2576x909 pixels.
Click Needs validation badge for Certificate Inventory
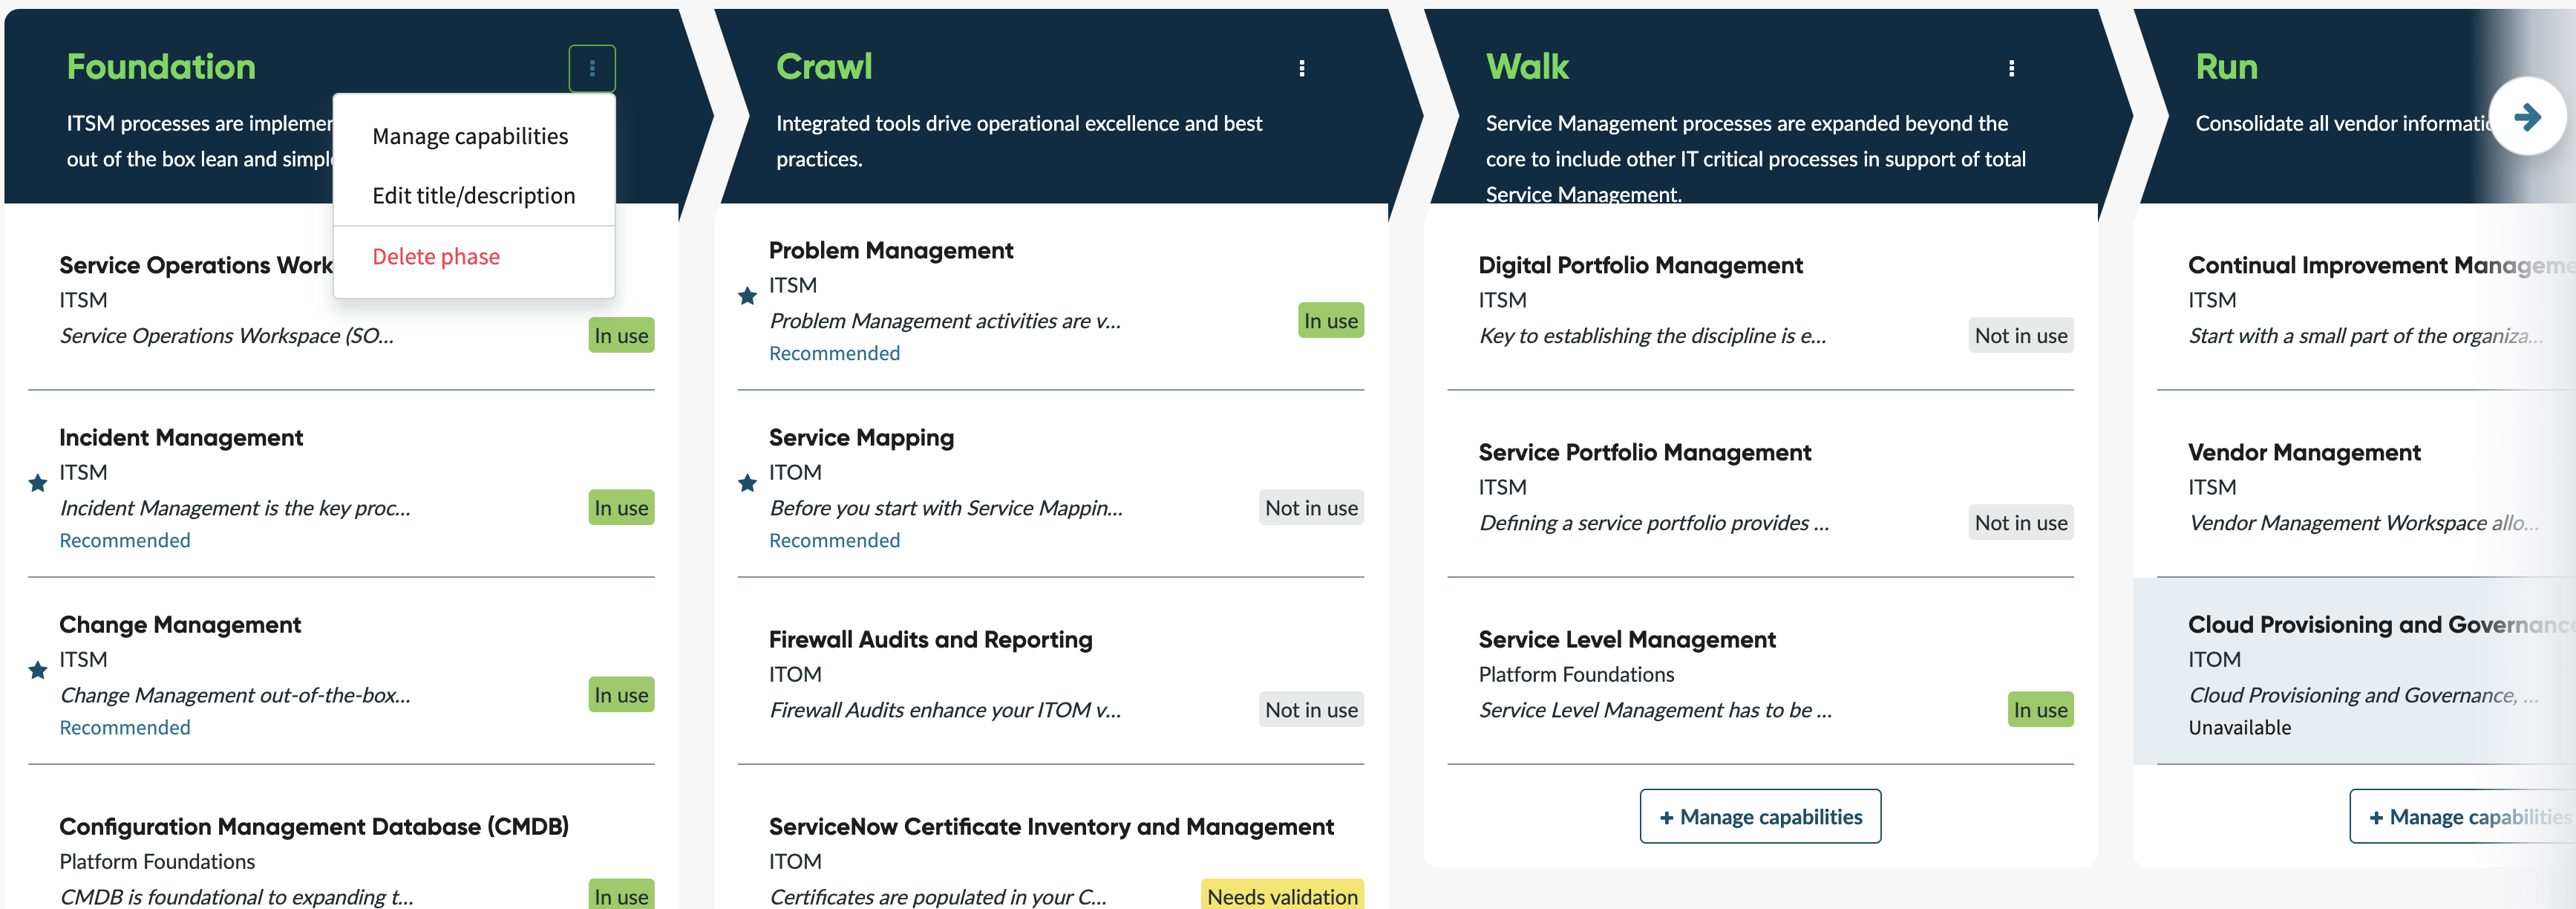click(1282, 895)
